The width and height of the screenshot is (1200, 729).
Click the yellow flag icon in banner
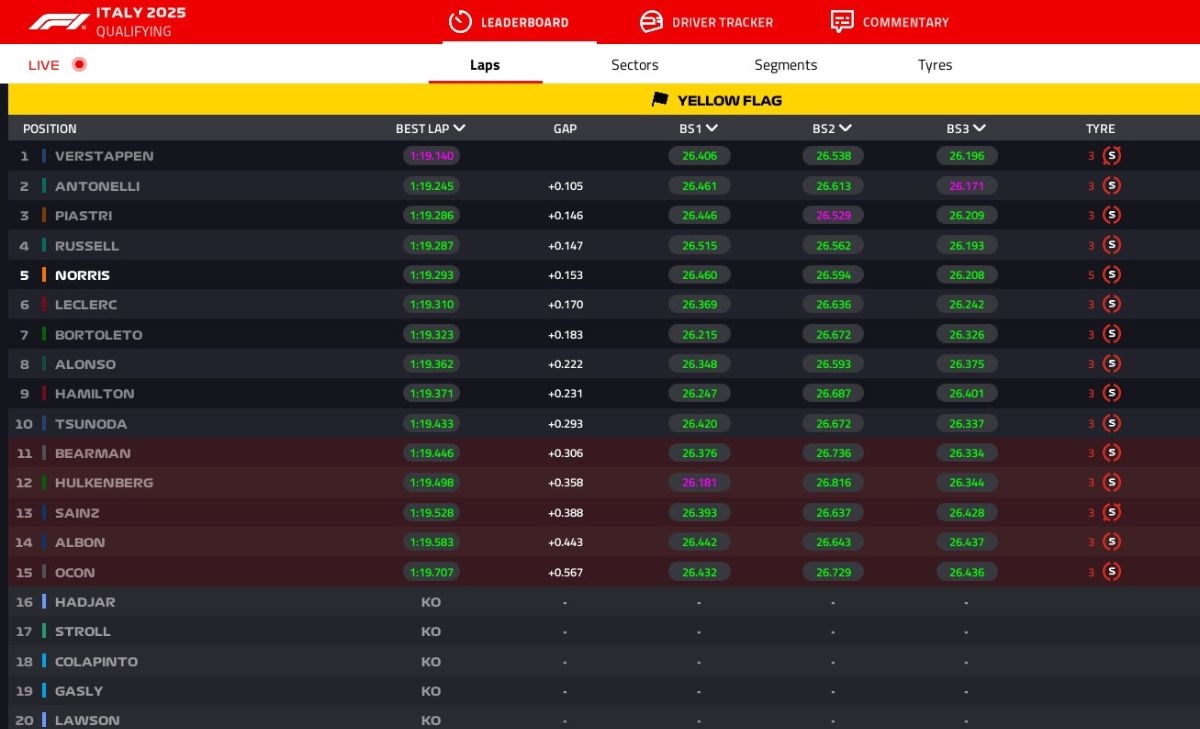pyautogui.click(x=660, y=100)
